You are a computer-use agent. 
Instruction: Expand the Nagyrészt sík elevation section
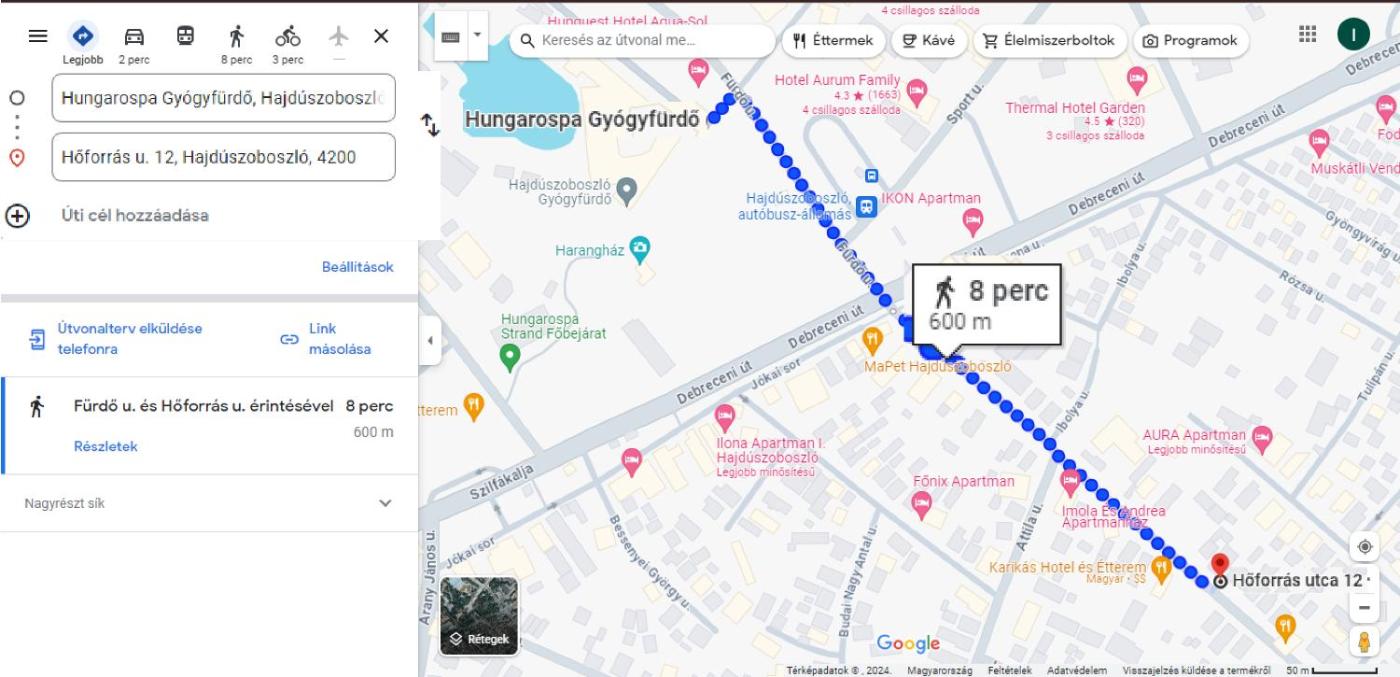(x=385, y=503)
